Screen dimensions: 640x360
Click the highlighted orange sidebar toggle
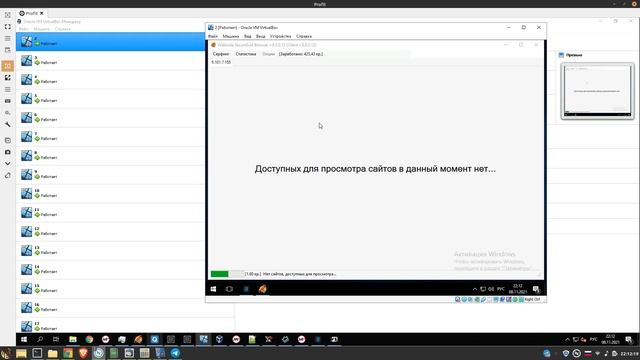pyautogui.click(x=8, y=66)
